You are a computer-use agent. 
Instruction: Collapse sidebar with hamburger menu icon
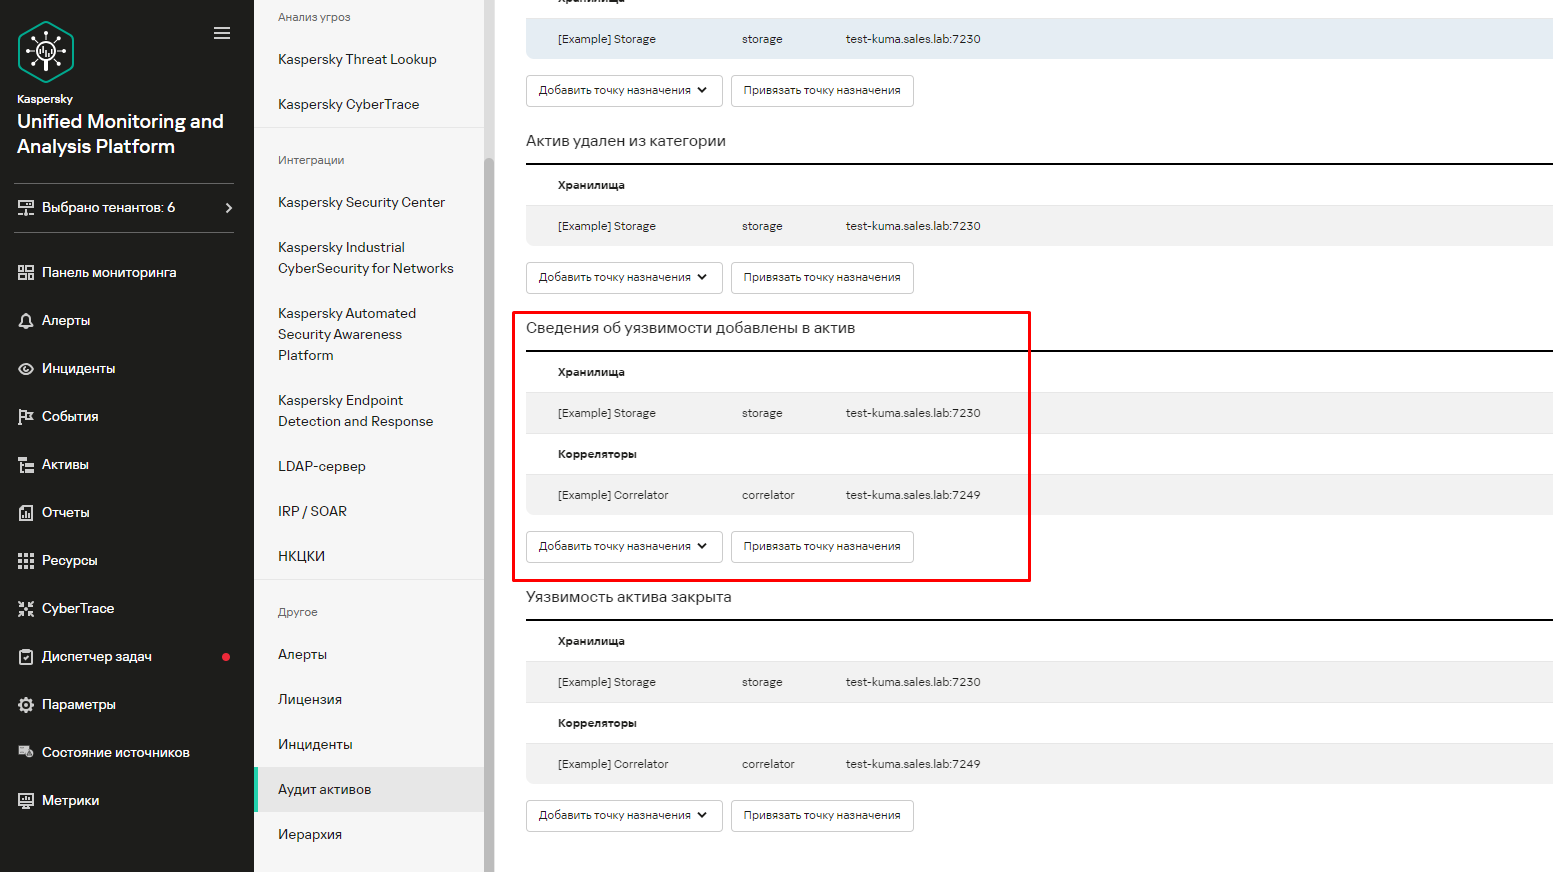click(222, 33)
